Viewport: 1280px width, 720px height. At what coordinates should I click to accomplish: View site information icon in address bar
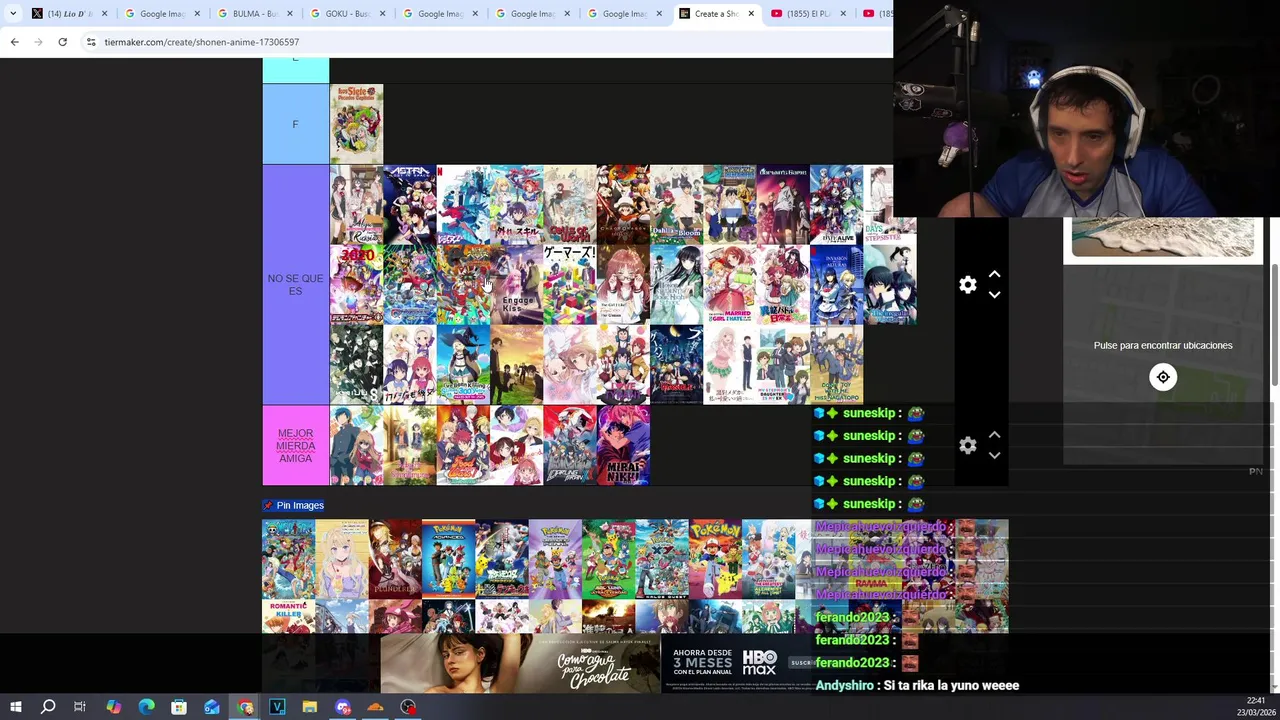91,42
